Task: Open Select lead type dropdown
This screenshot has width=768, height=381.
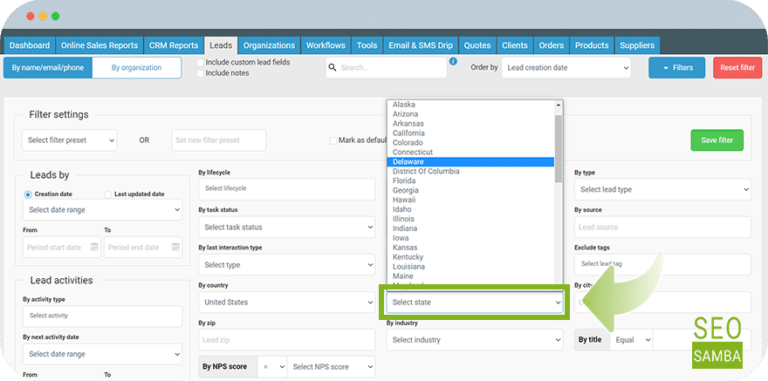Action: click(x=663, y=190)
